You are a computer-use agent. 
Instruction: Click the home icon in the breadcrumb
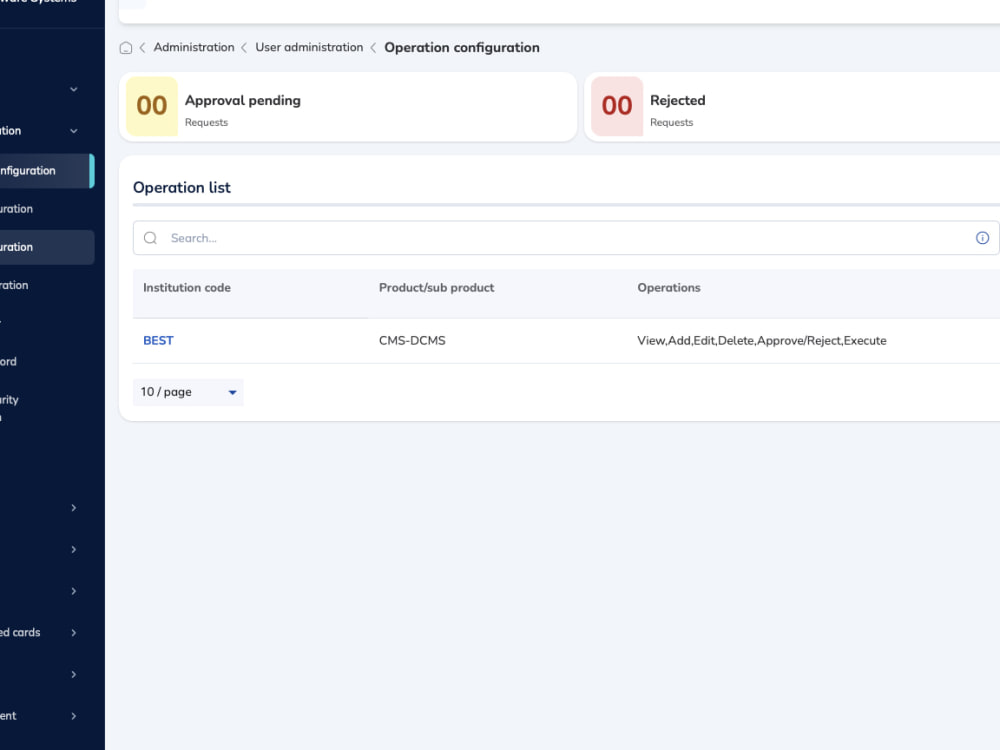pos(126,48)
